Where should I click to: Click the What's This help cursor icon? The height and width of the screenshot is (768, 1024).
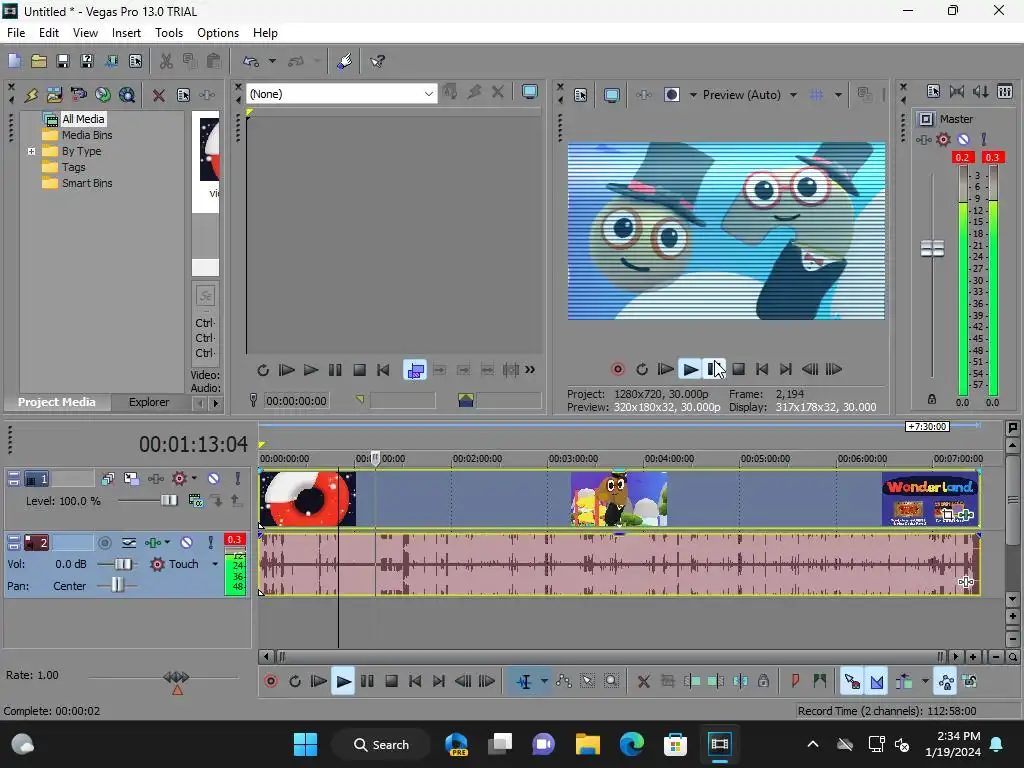pos(377,61)
